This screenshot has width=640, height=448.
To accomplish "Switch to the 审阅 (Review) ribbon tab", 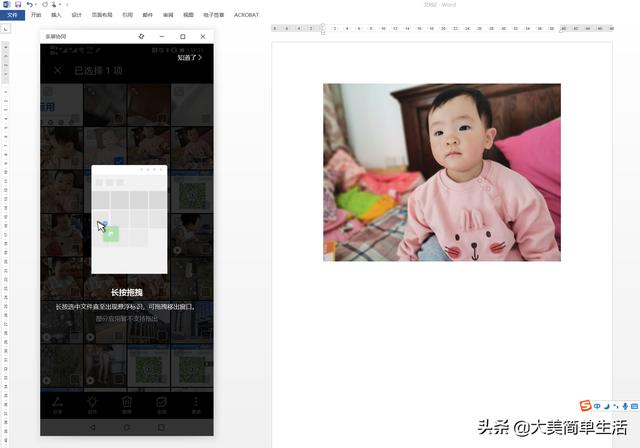I will click(168, 15).
